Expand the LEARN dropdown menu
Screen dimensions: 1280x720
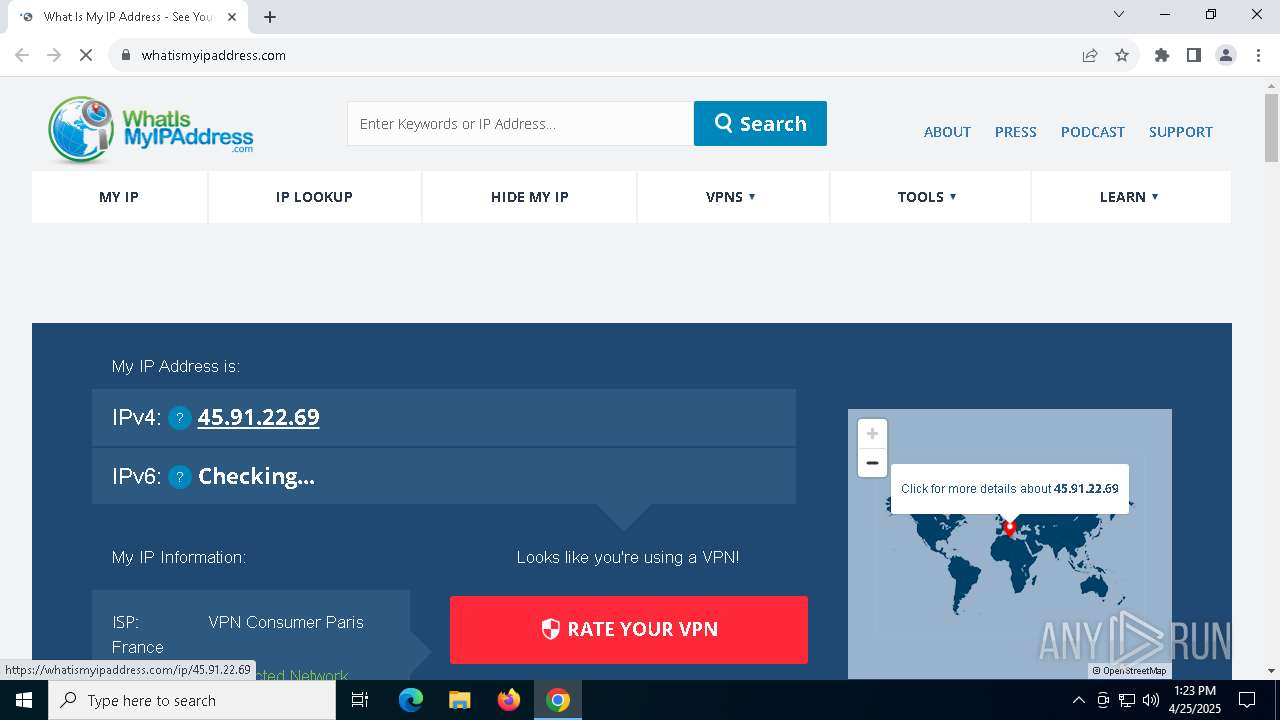(1130, 197)
